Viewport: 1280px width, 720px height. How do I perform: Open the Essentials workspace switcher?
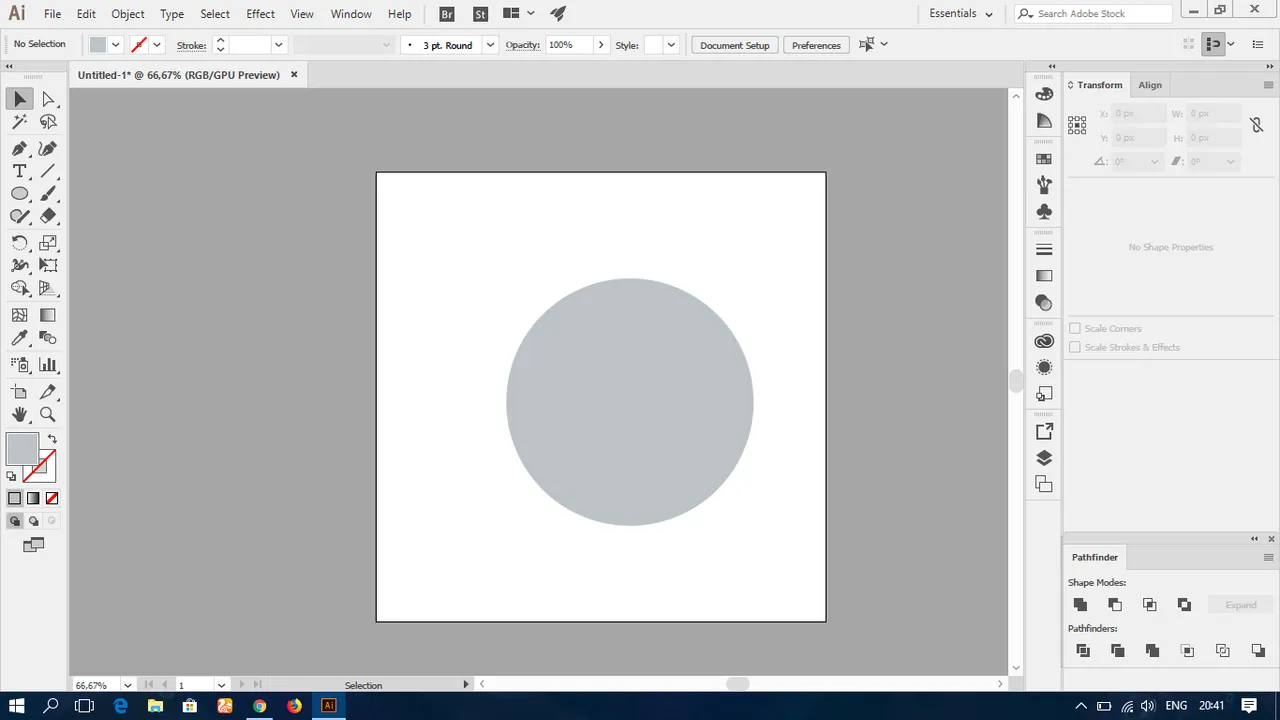[961, 14]
